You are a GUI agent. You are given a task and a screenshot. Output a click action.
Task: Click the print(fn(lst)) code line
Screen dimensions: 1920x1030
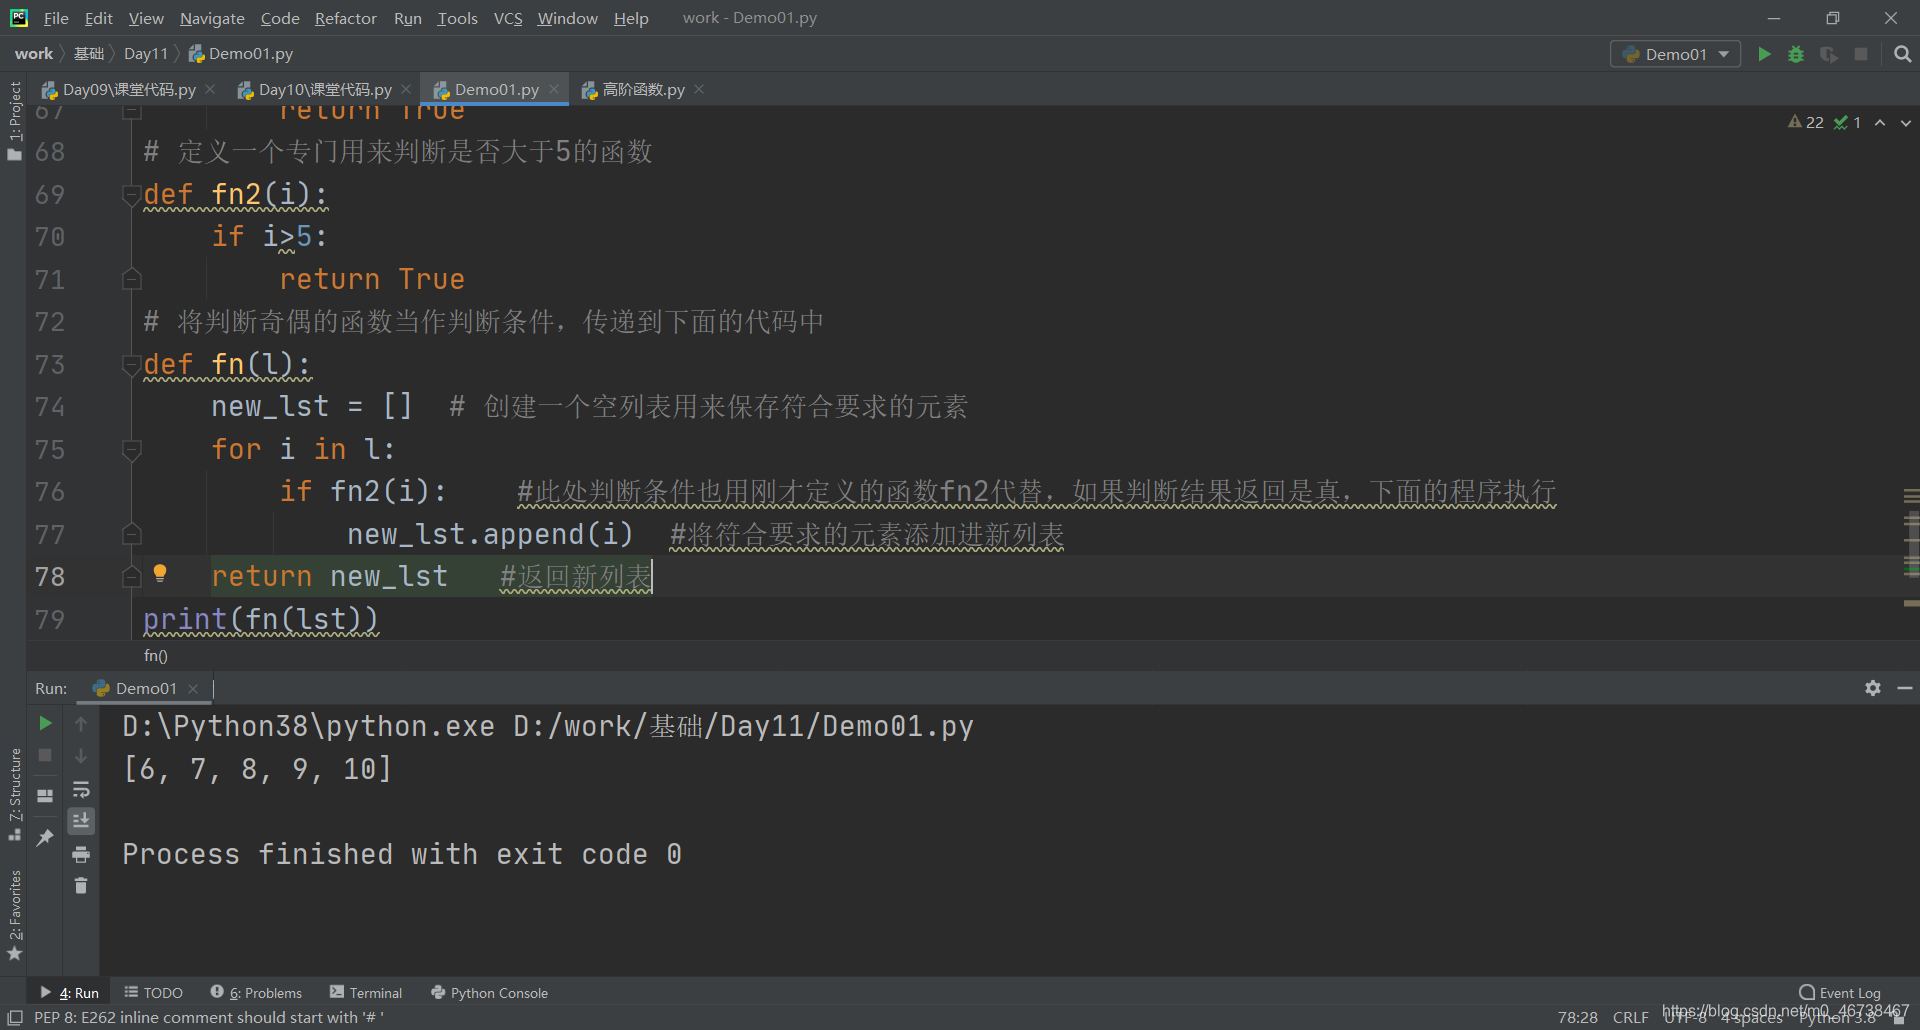coord(261,619)
